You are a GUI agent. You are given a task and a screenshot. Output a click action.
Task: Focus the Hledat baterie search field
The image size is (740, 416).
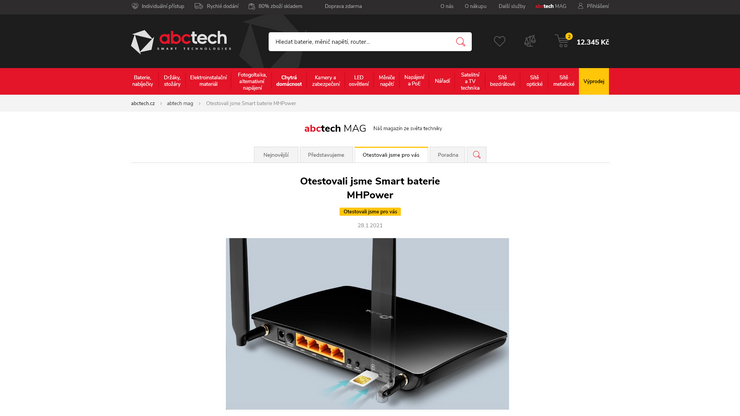[361, 42]
